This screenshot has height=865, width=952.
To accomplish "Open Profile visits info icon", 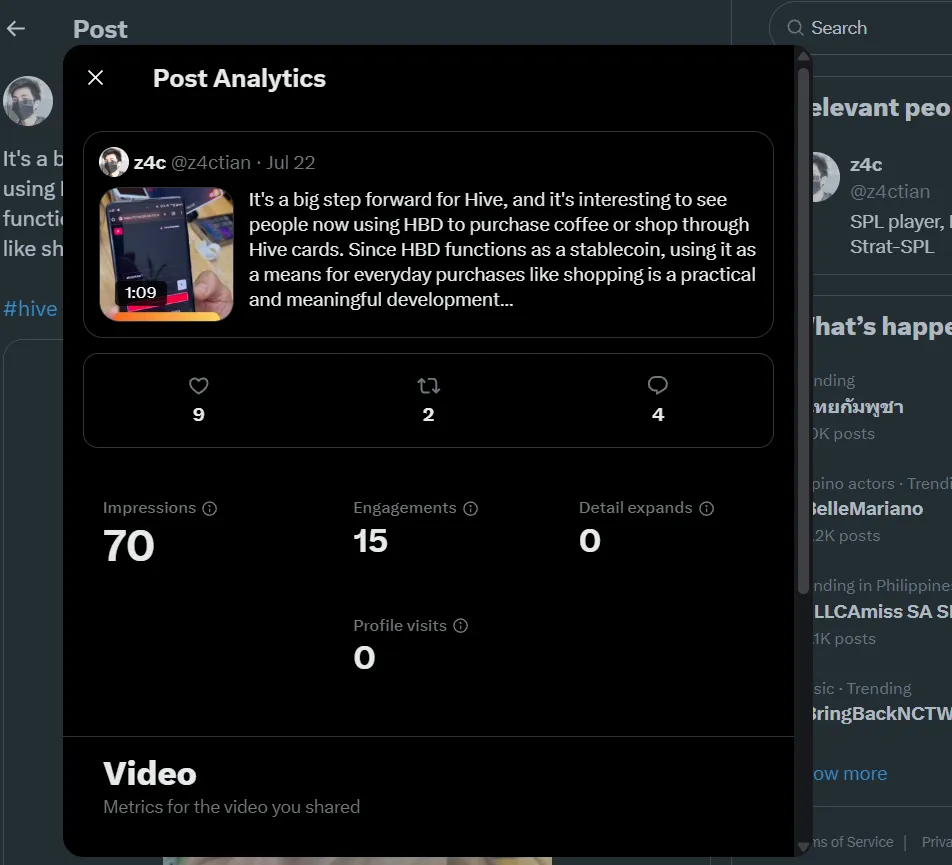I will click(461, 626).
